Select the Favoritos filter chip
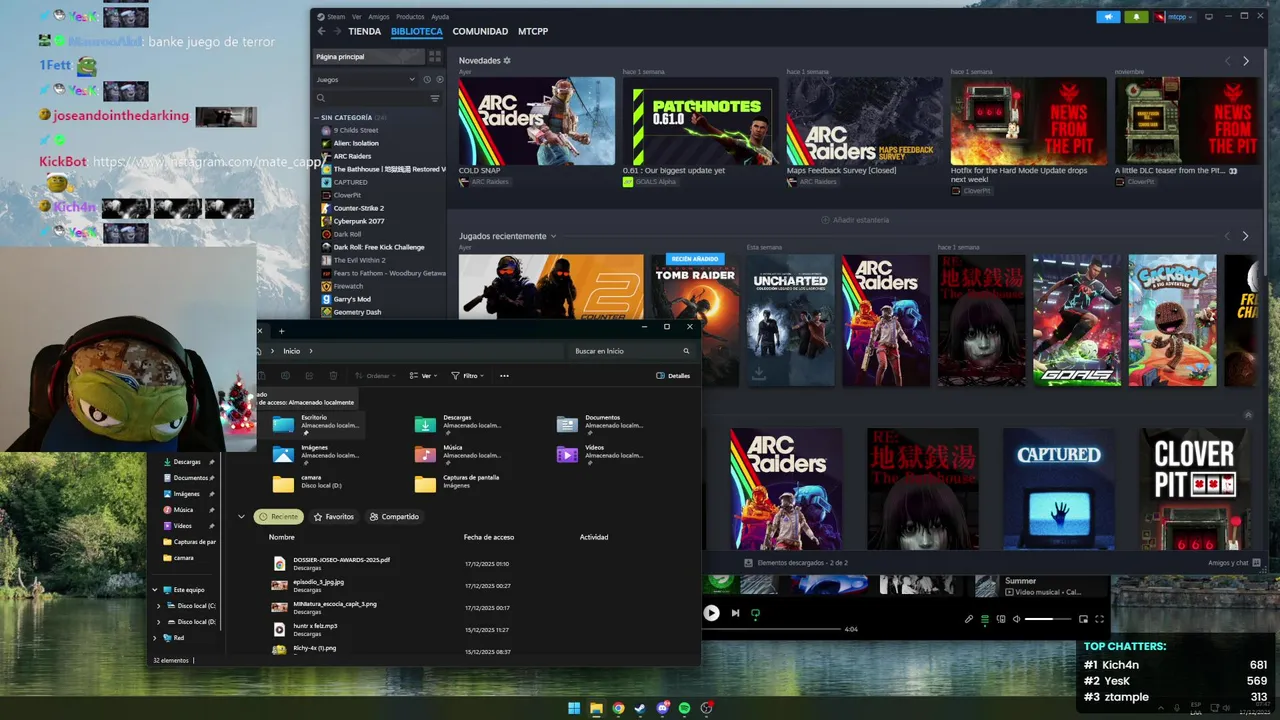The width and height of the screenshot is (1280, 720). pos(334,517)
